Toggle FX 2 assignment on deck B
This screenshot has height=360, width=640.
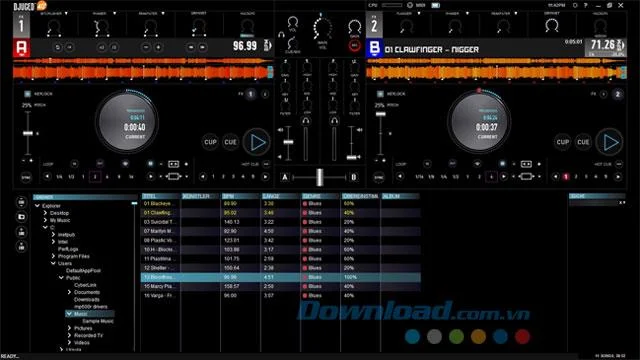click(618, 94)
